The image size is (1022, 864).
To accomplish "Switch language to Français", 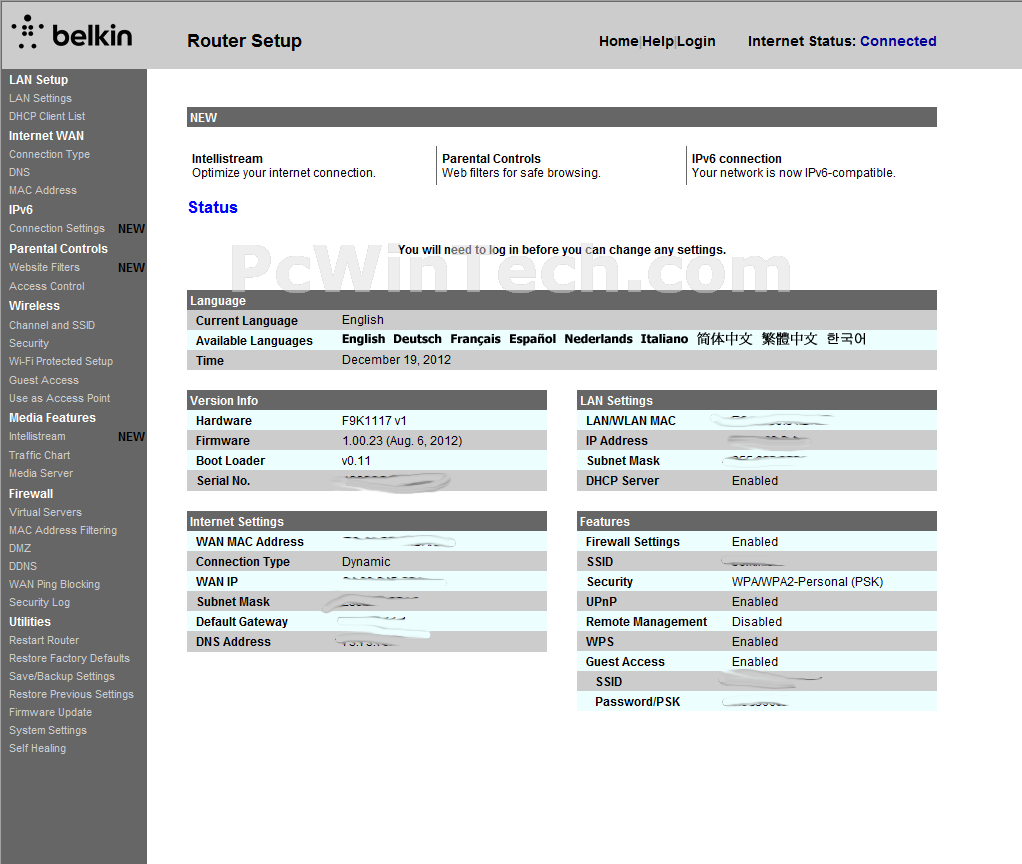I will pyautogui.click(x=475, y=339).
